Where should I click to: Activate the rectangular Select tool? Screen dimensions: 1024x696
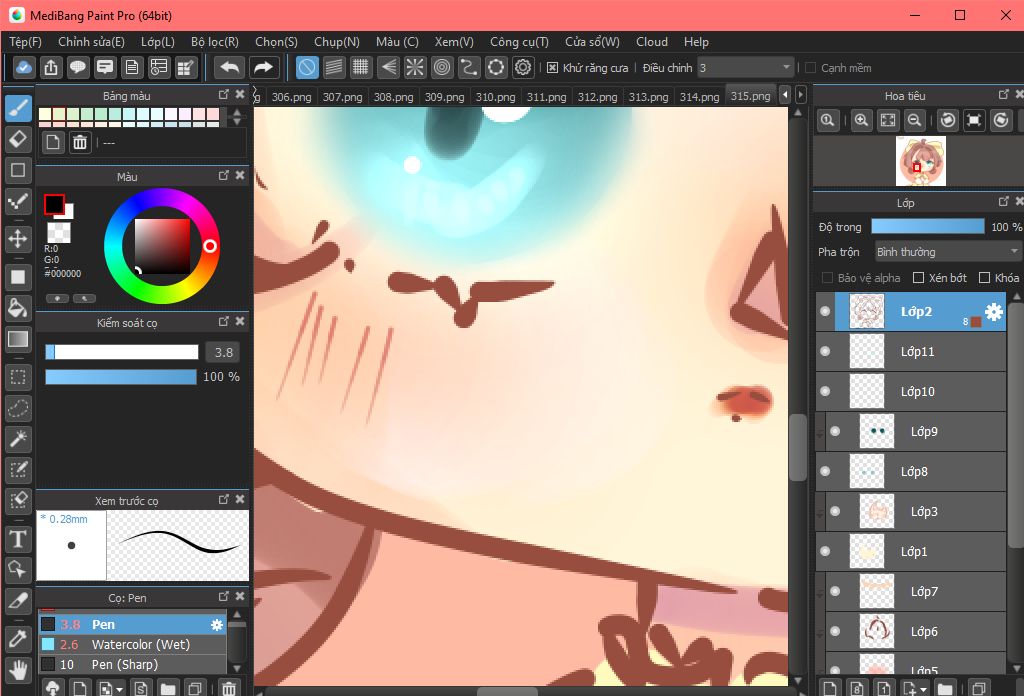click(x=18, y=377)
